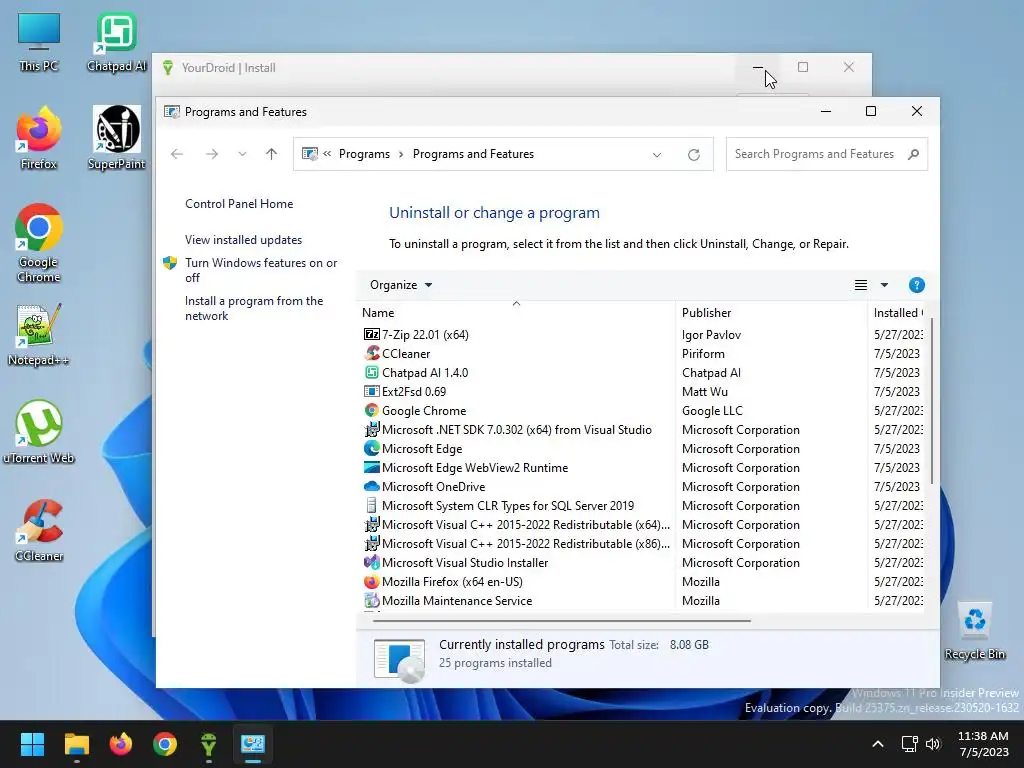Go forward in Programs and Features
This screenshot has width=1024, height=768.
coord(212,154)
